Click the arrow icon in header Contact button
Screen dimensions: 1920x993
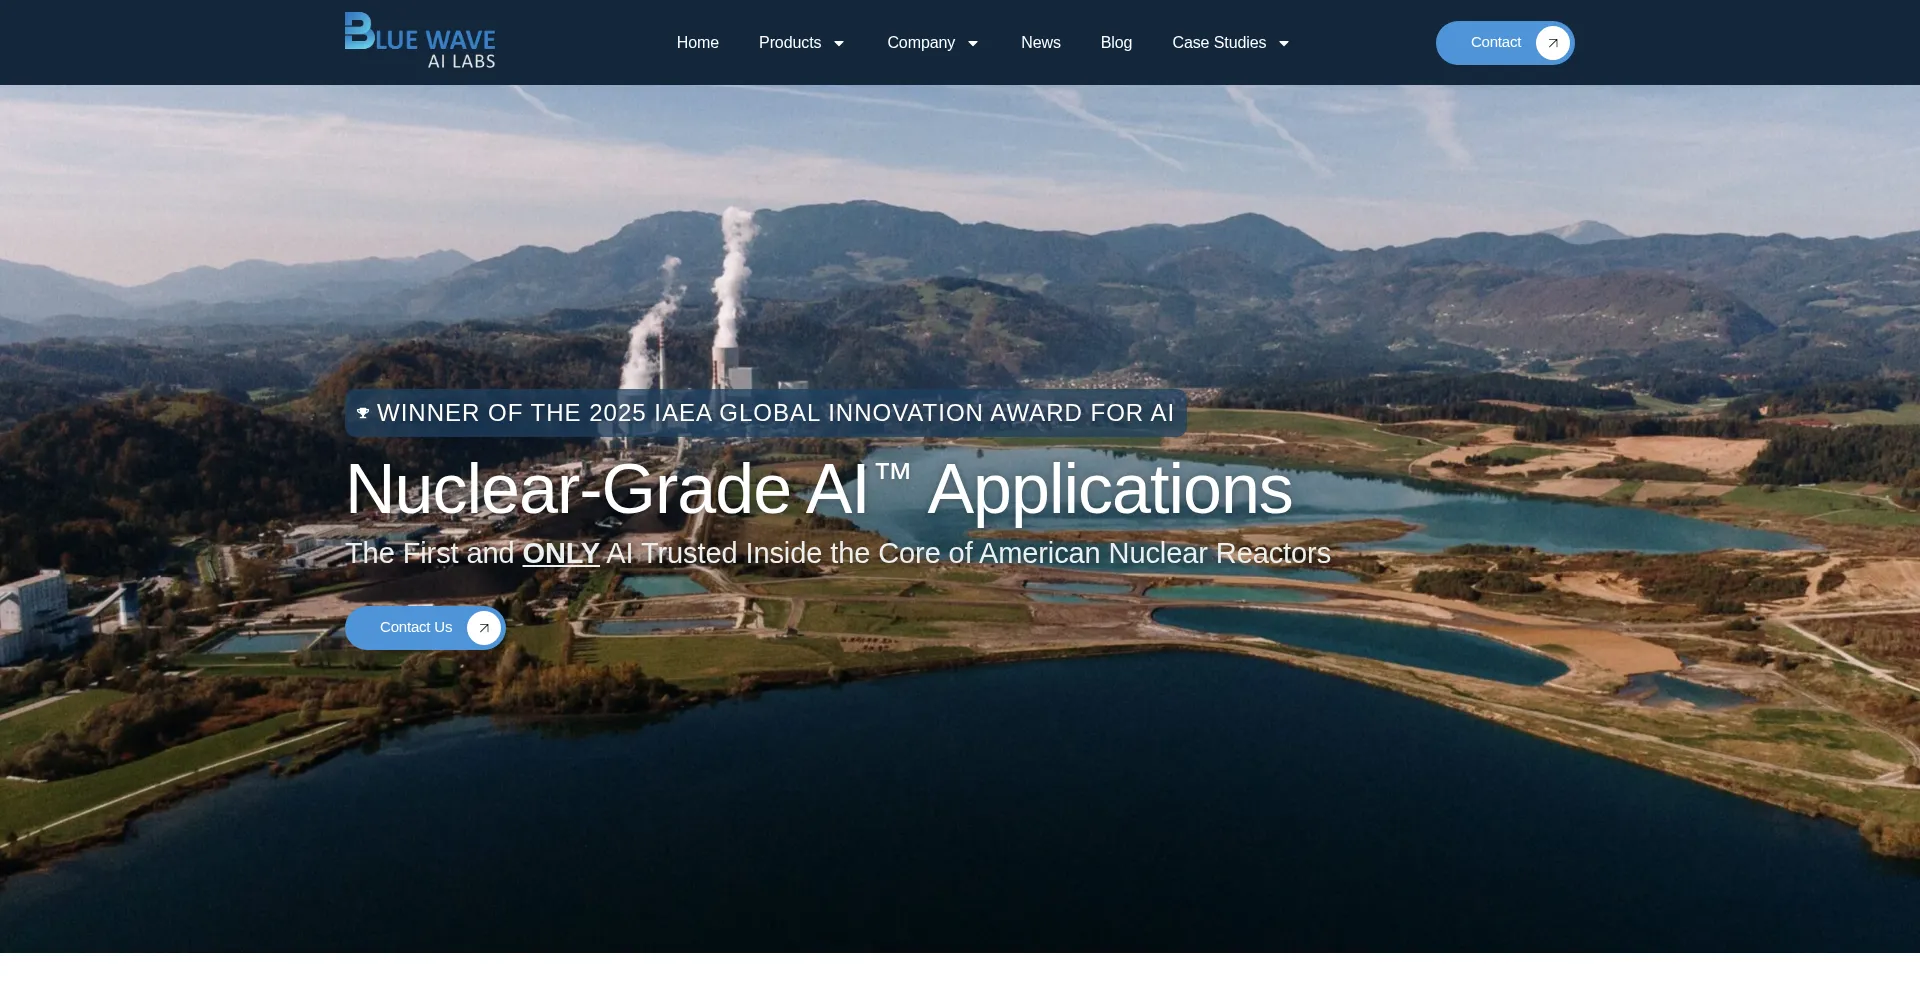click(x=1552, y=43)
